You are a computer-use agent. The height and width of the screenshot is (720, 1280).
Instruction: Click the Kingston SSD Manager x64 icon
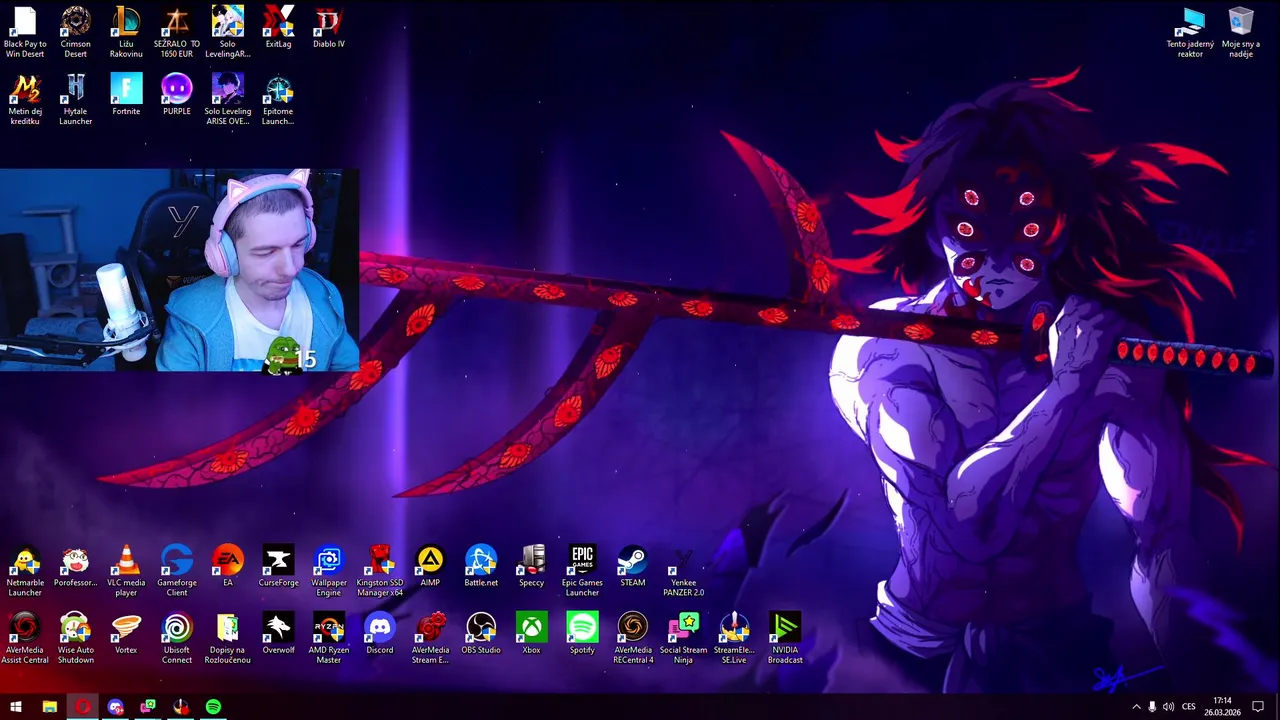(x=380, y=571)
